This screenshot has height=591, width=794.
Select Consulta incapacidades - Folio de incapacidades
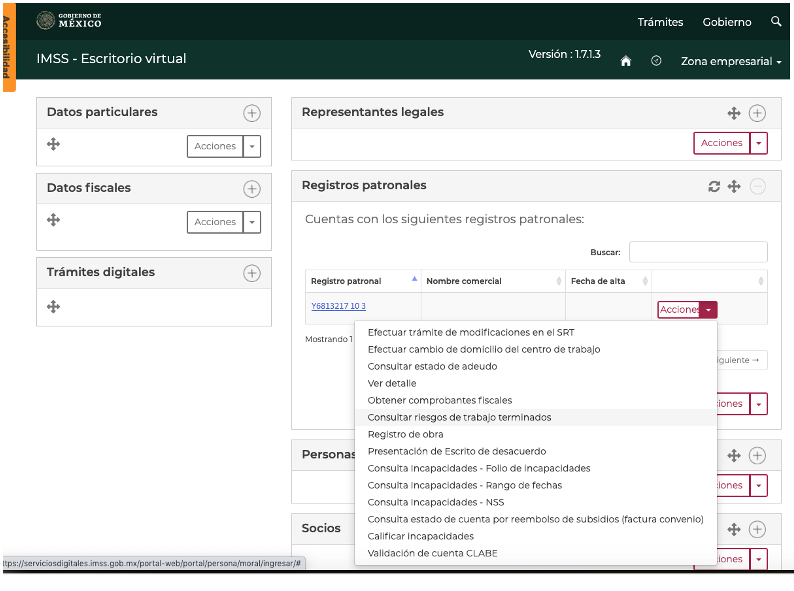(x=479, y=468)
